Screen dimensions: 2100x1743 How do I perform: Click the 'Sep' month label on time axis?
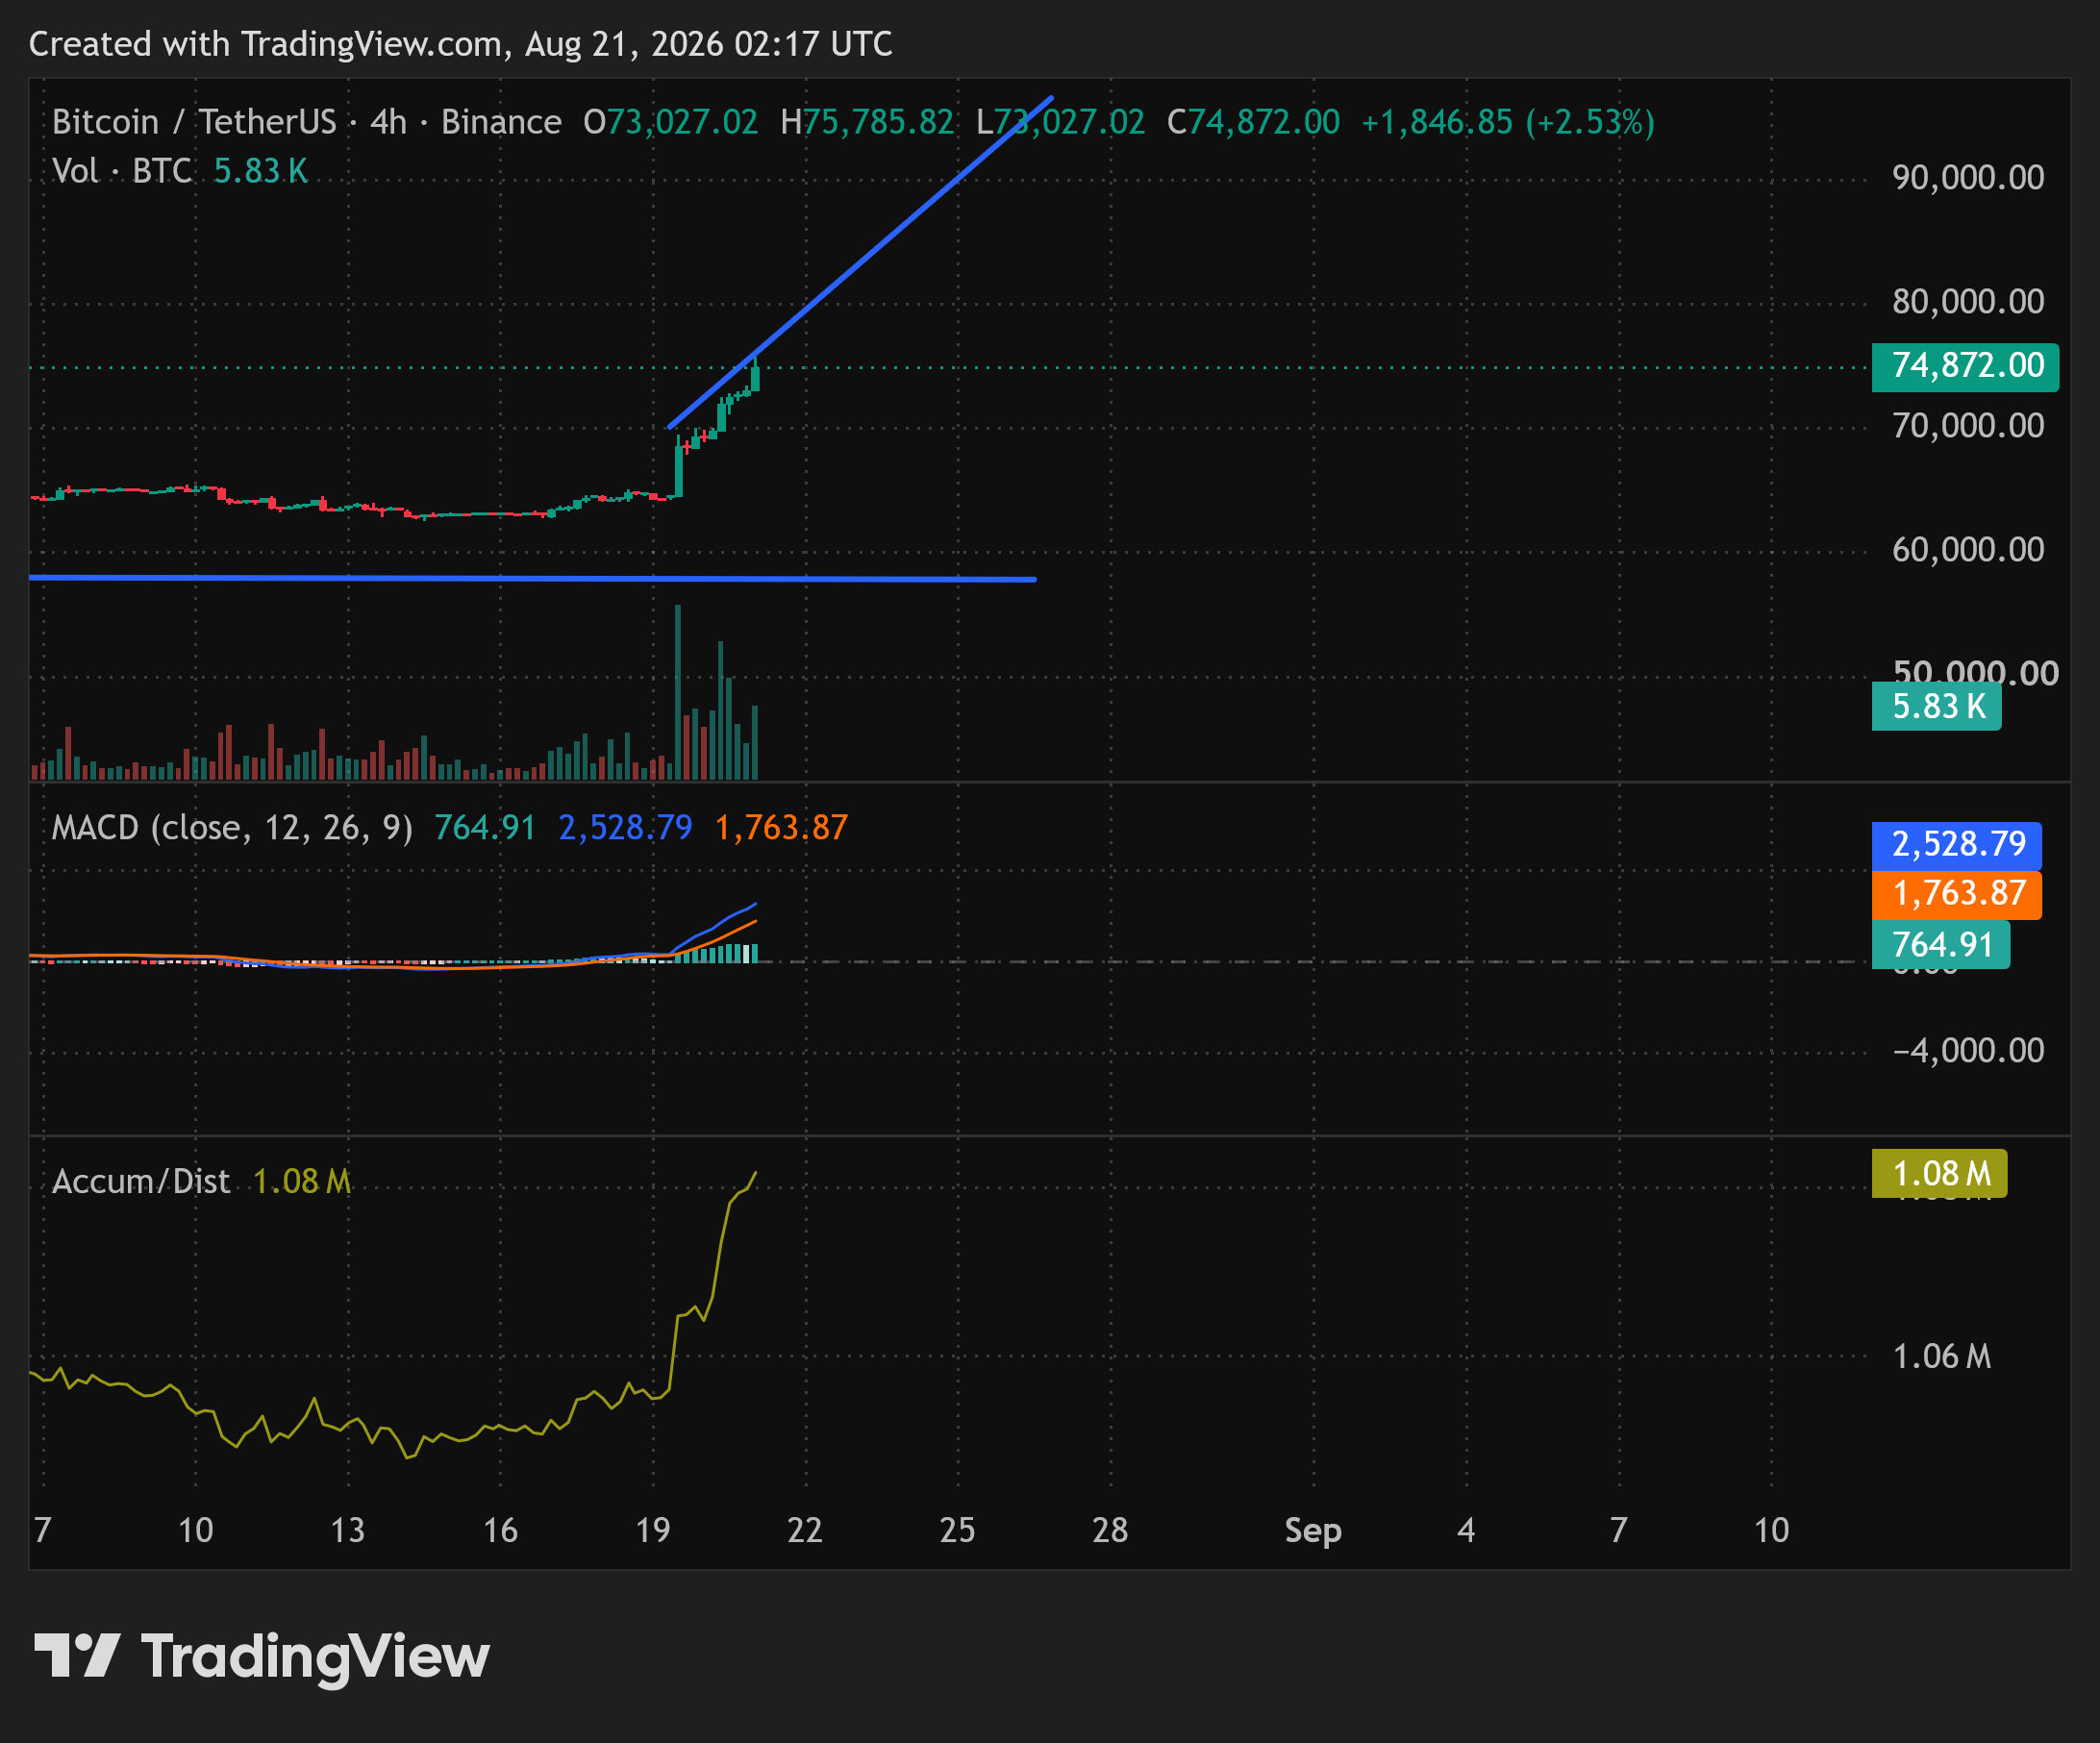click(x=1313, y=1530)
